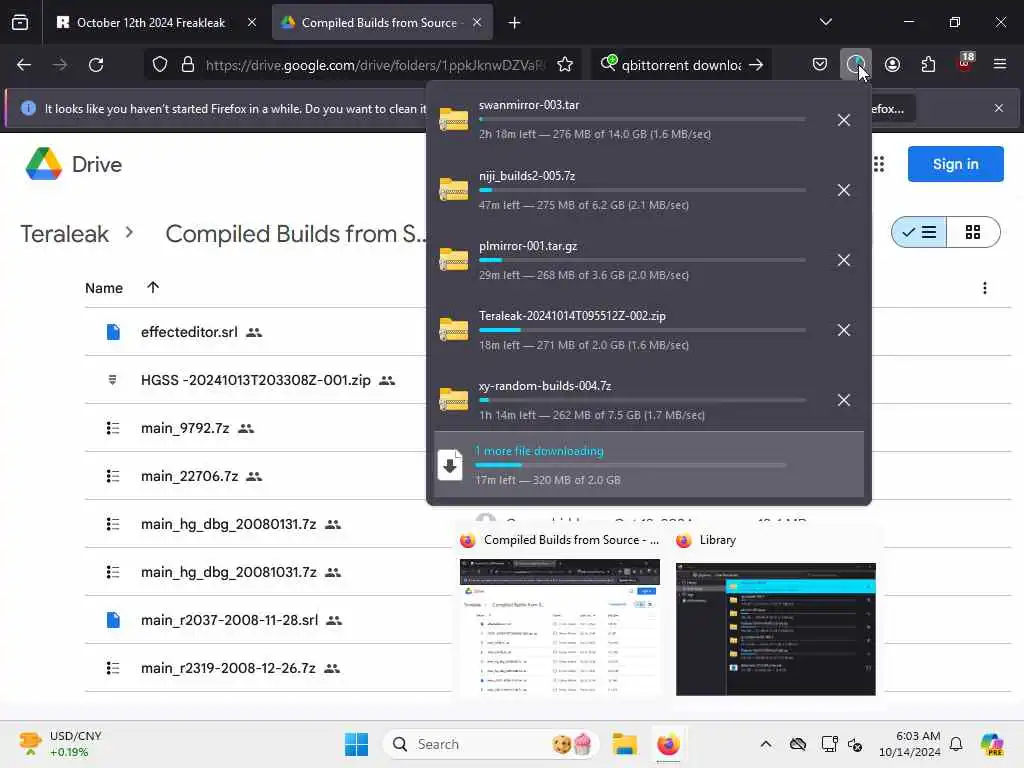Screen dimensions: 1024x768
Task: Show hidden system tray icons
Action: [765, 744]
